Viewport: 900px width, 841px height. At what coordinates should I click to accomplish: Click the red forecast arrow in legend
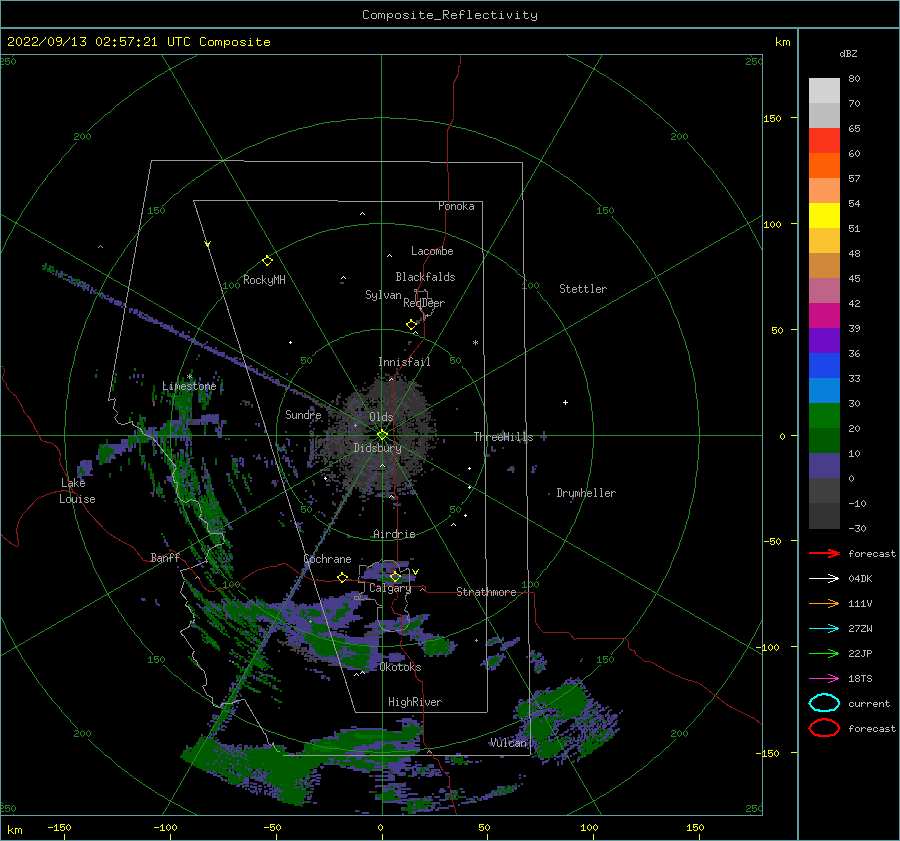(824, 553)
